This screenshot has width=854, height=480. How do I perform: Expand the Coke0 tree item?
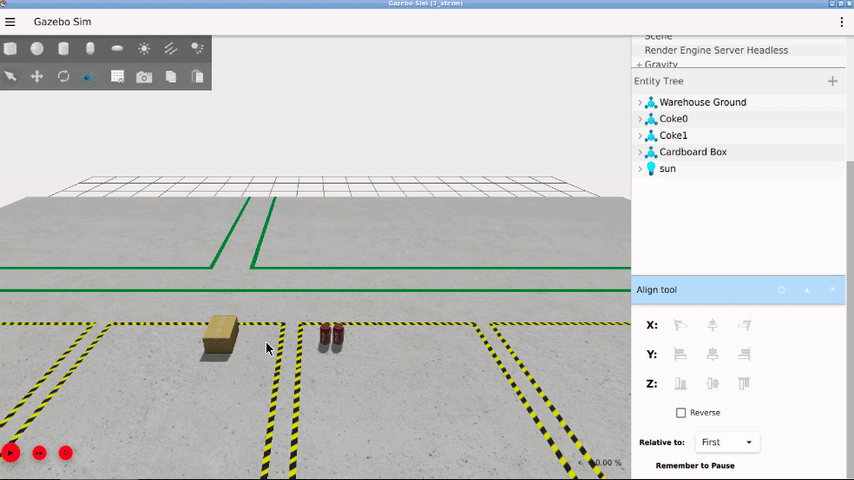pos(640,119)
